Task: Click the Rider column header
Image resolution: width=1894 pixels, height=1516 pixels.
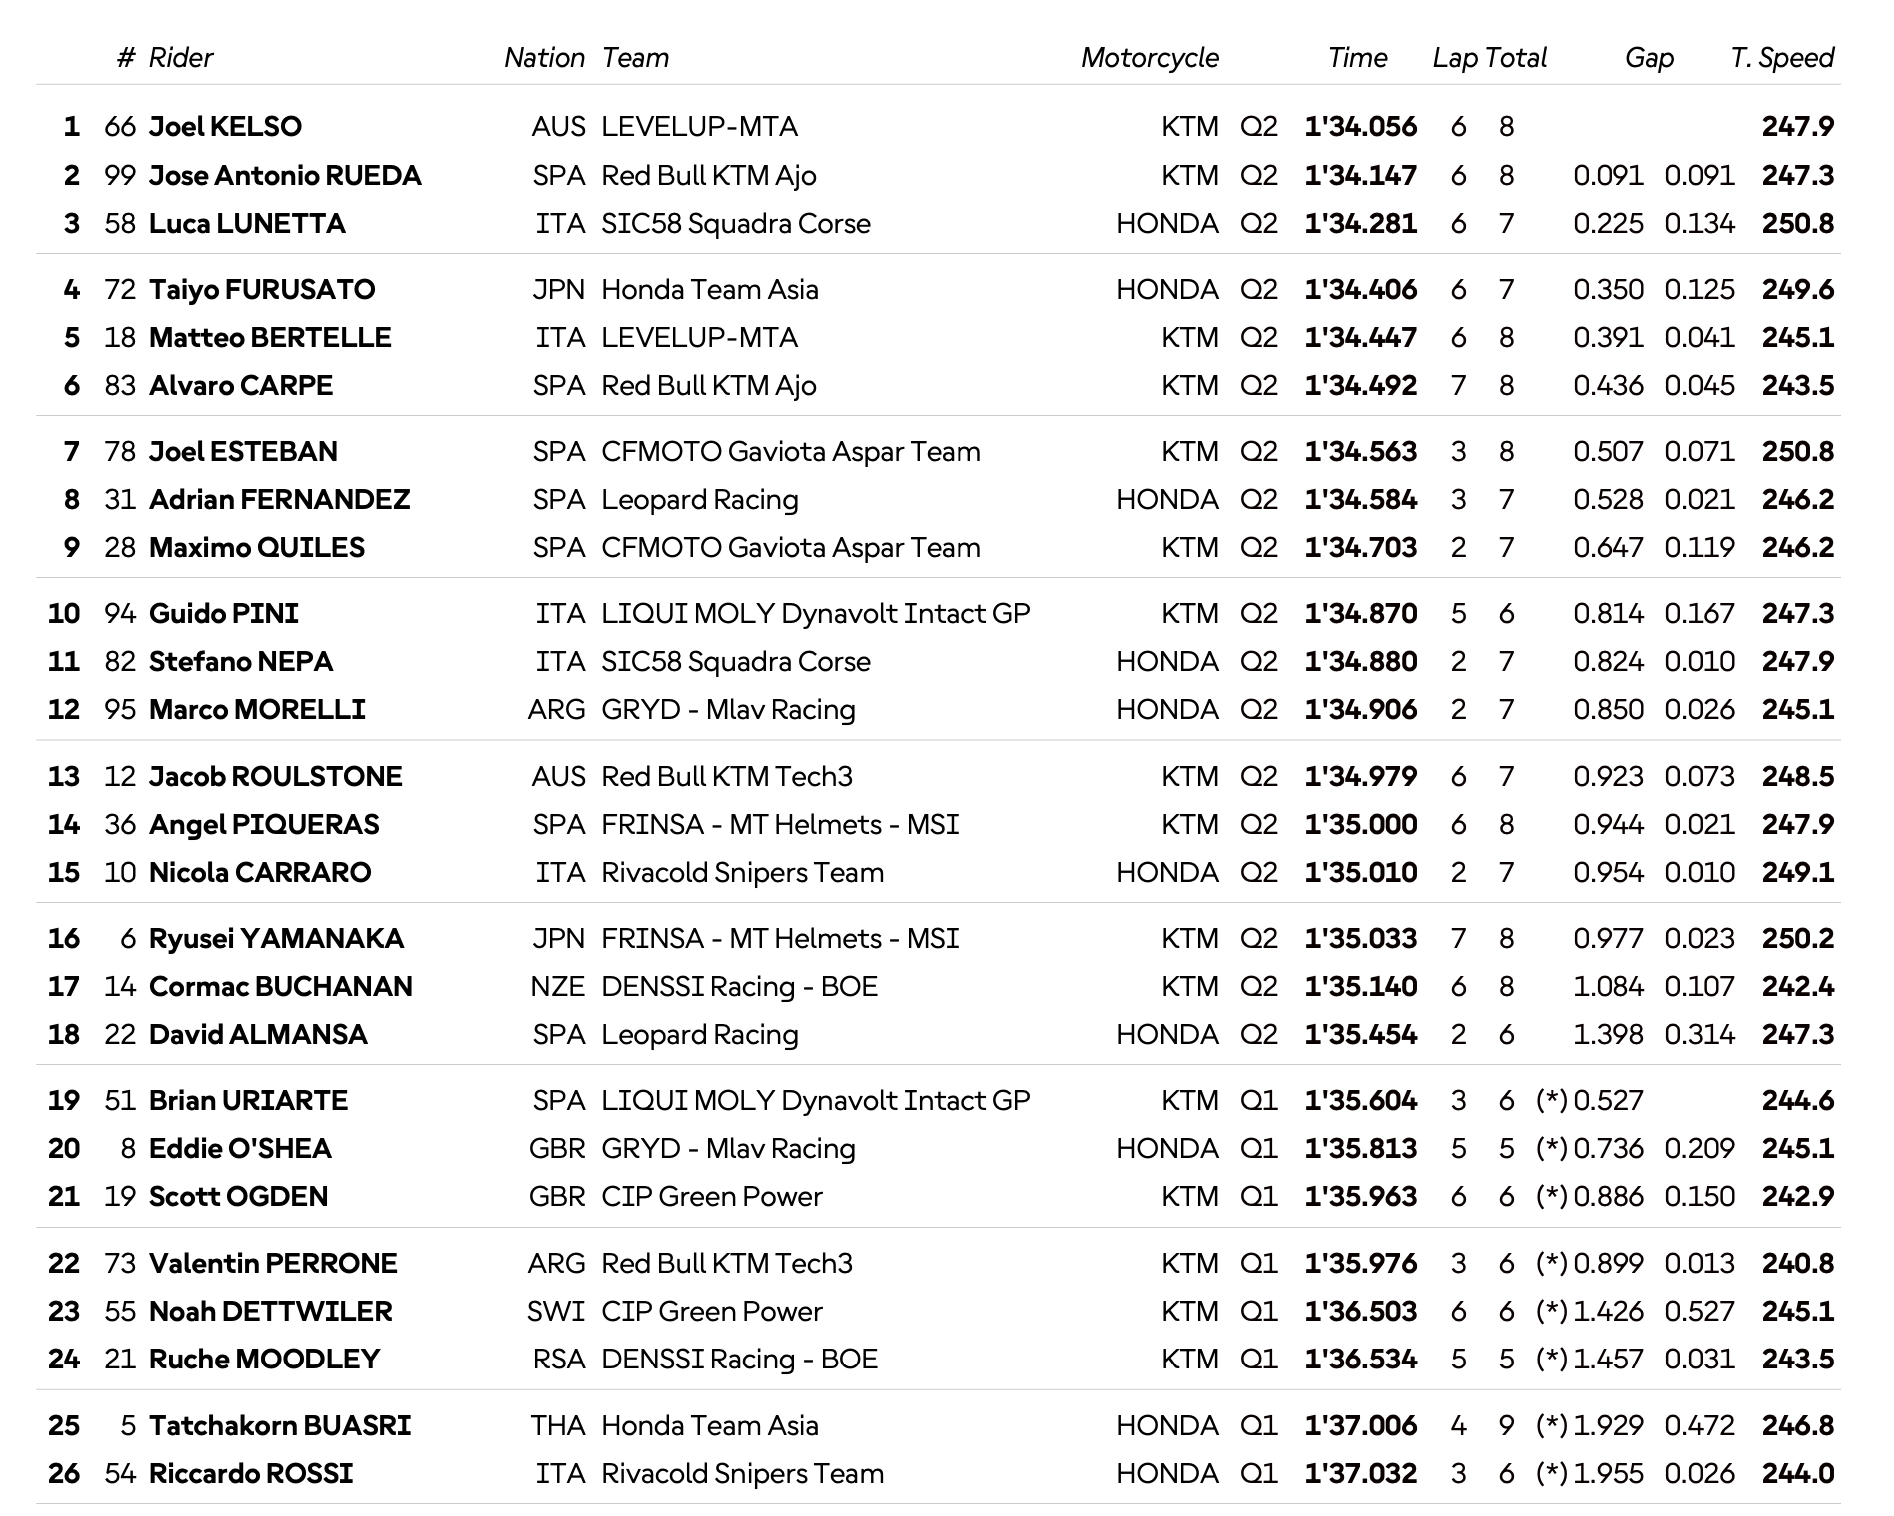Action: point(181,58)
